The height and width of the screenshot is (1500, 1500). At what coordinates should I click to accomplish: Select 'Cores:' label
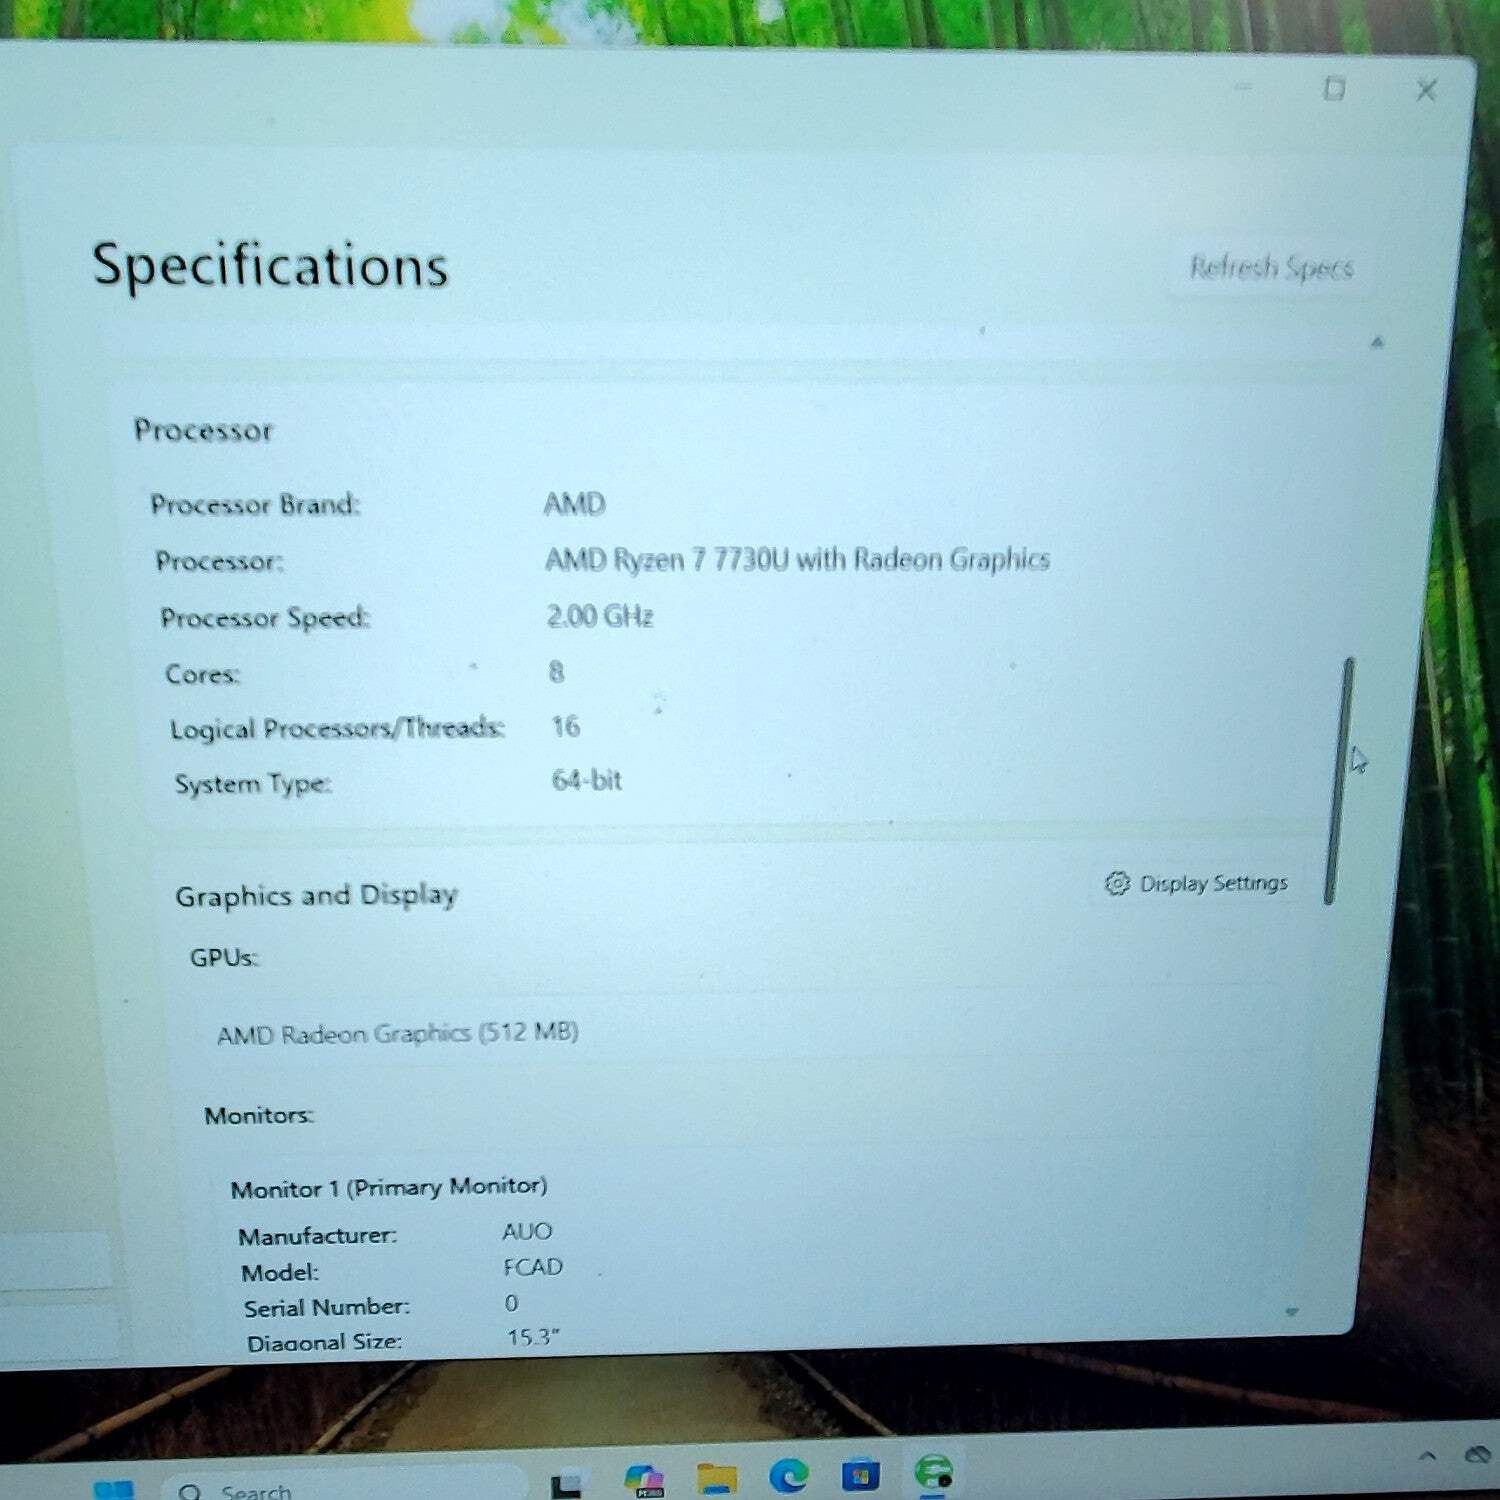202,675
